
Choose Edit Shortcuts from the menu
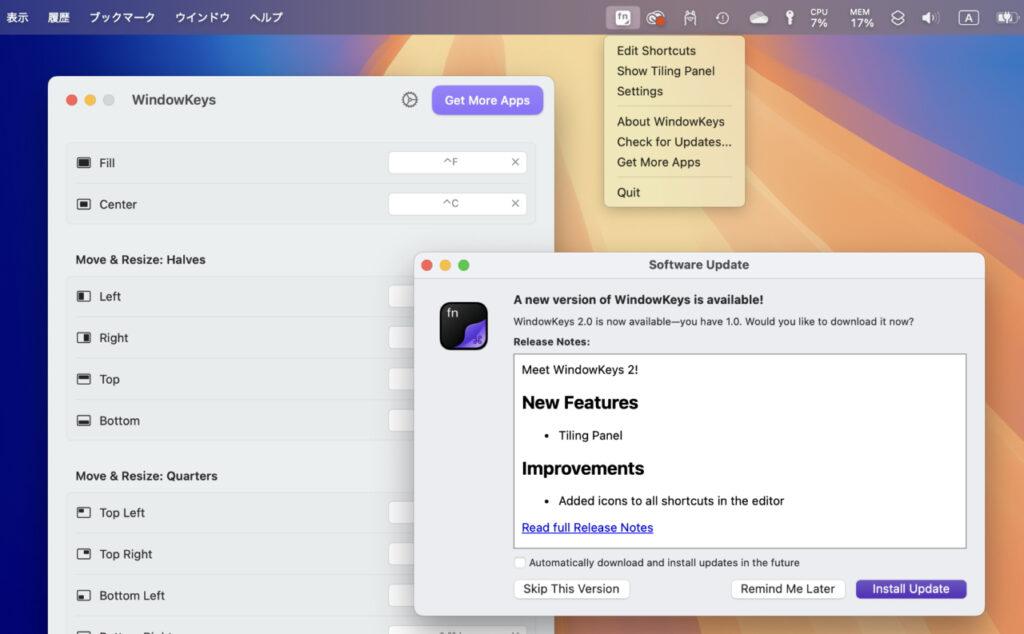point(656,50)
